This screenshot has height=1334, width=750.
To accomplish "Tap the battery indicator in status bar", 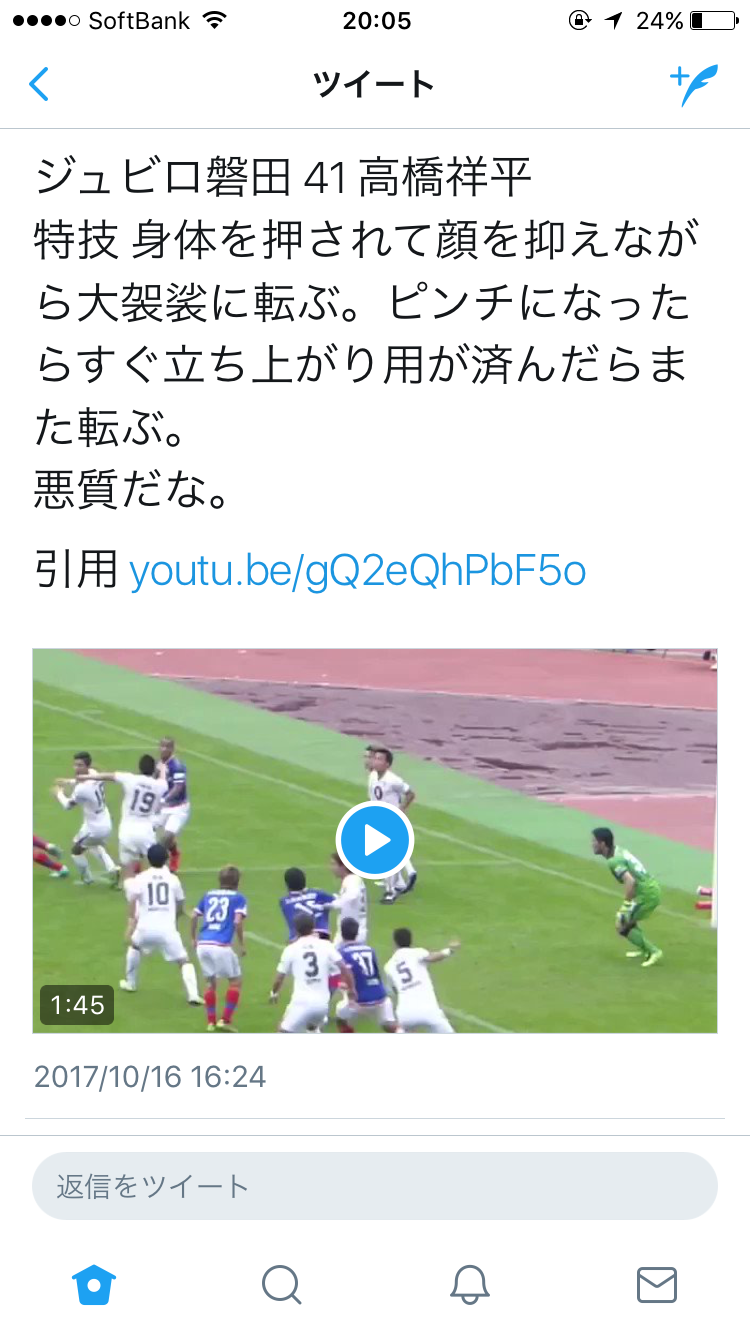I will pos(712,20).
